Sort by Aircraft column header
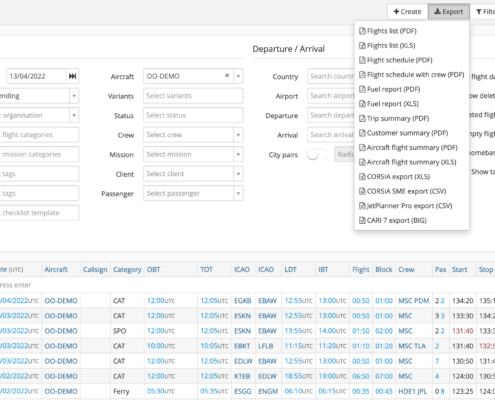 (56, 269)
